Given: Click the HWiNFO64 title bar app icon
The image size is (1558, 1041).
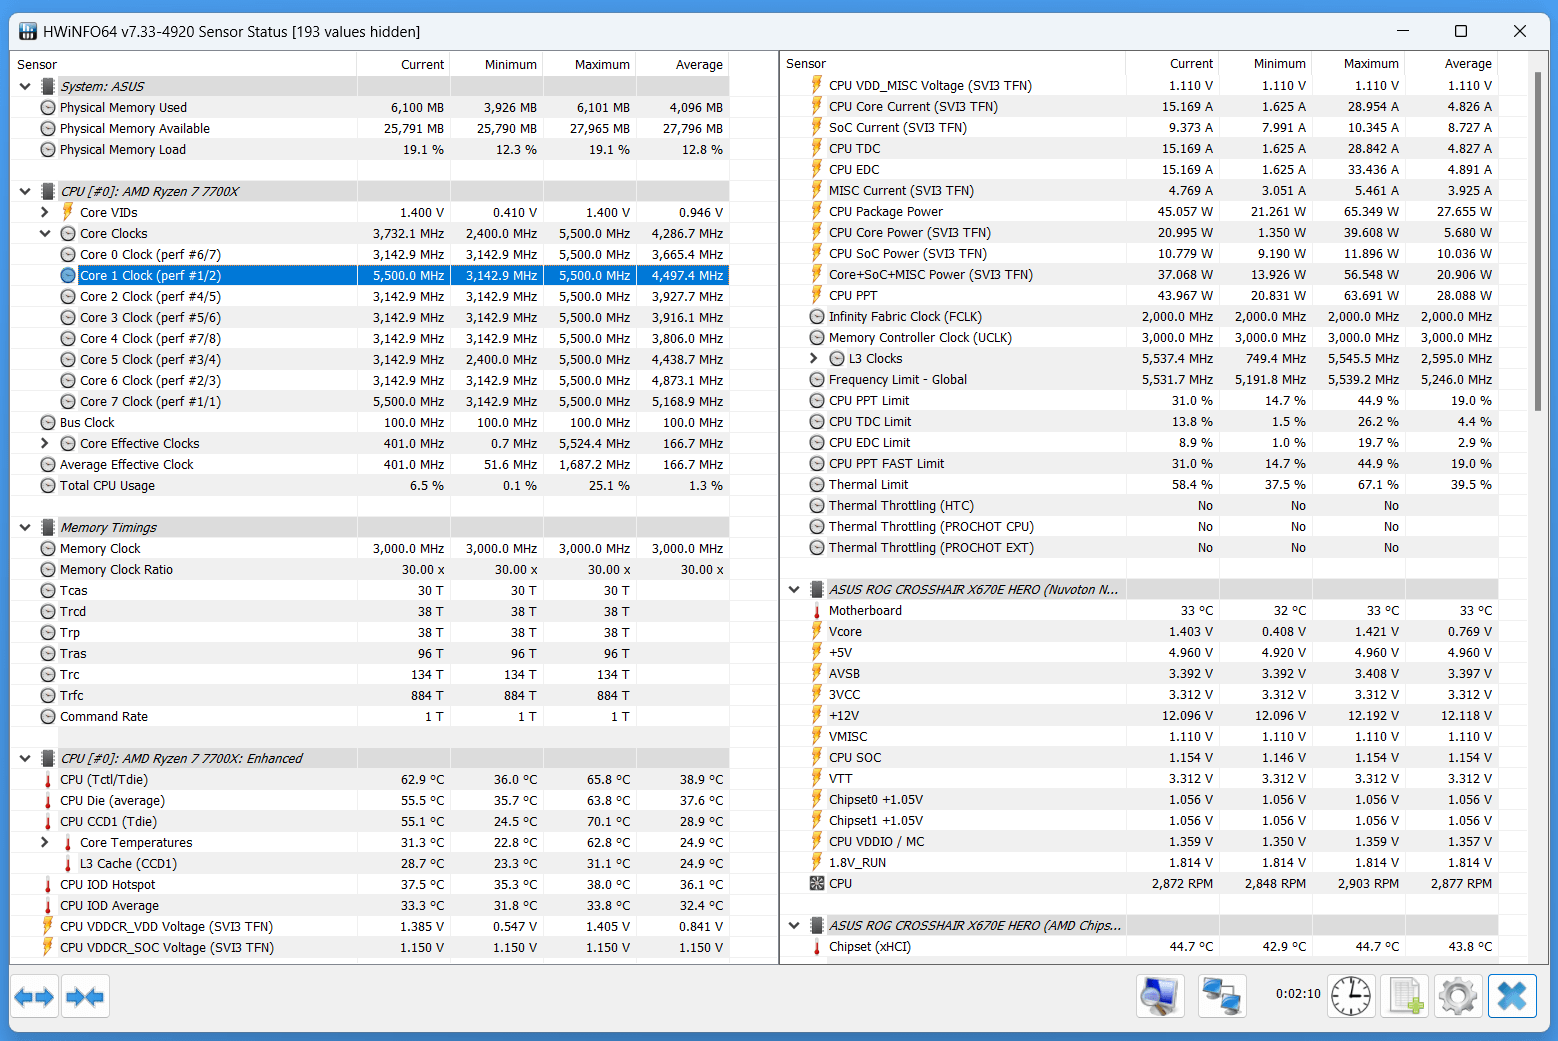Looking at the screenshot, I should click(28, 31).
